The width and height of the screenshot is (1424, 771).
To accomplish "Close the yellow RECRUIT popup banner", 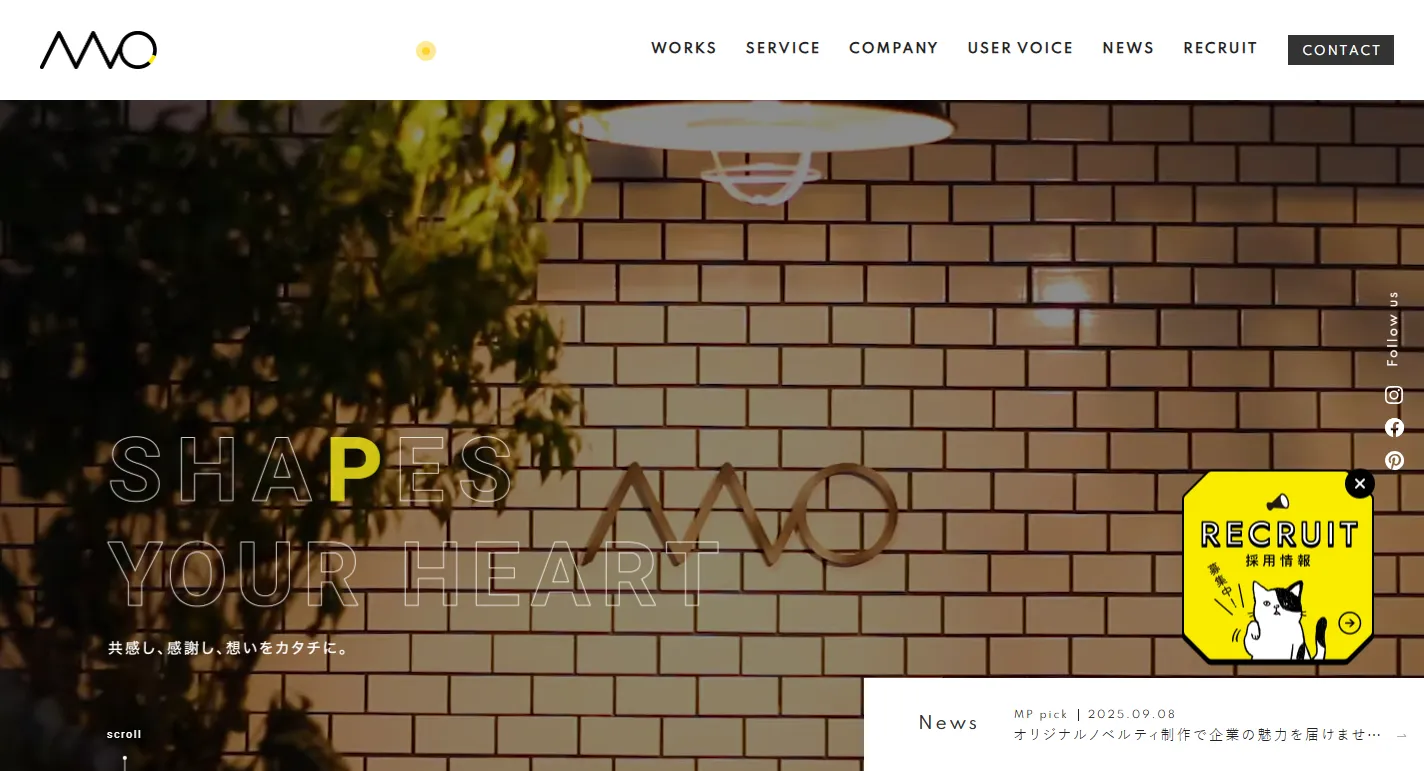I will pyautogui.click(x=1360, y=483).
